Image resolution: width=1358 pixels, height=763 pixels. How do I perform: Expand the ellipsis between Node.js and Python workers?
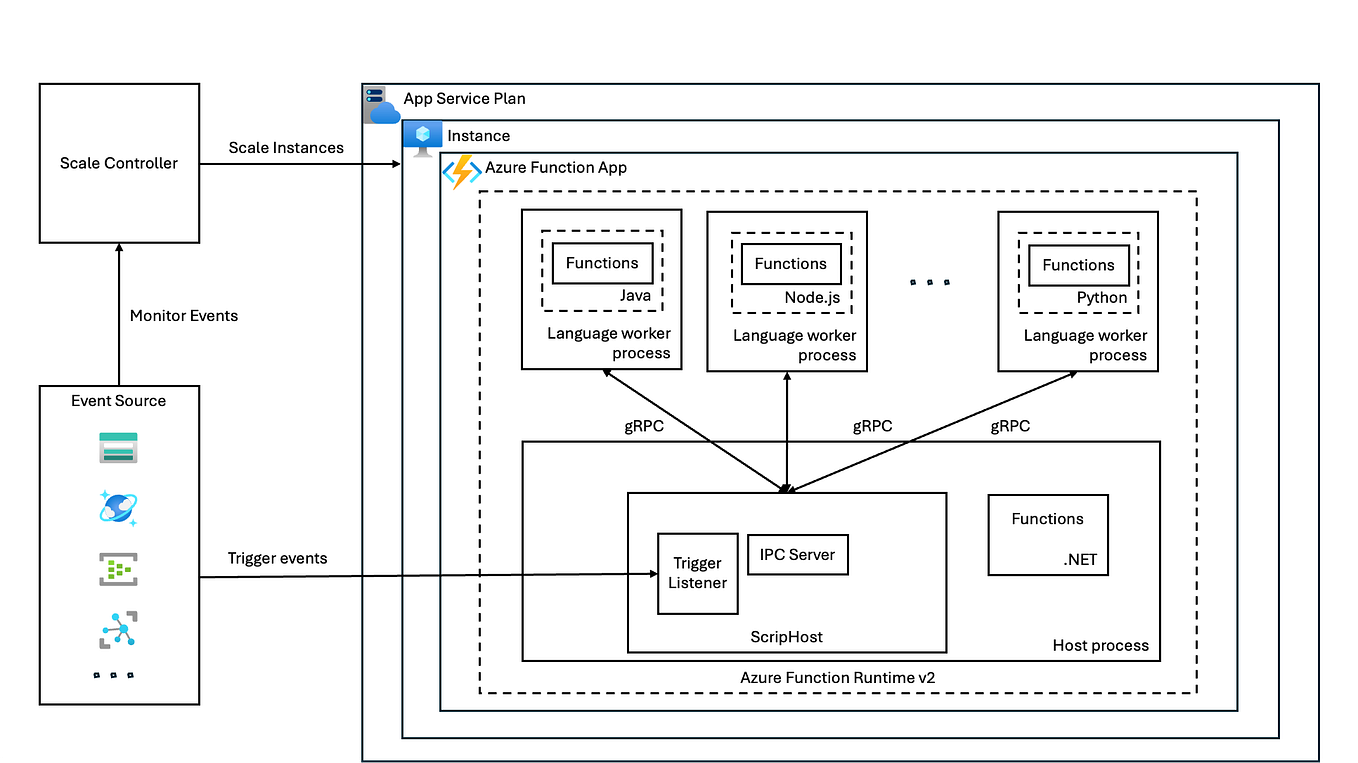tap(930, 281)
